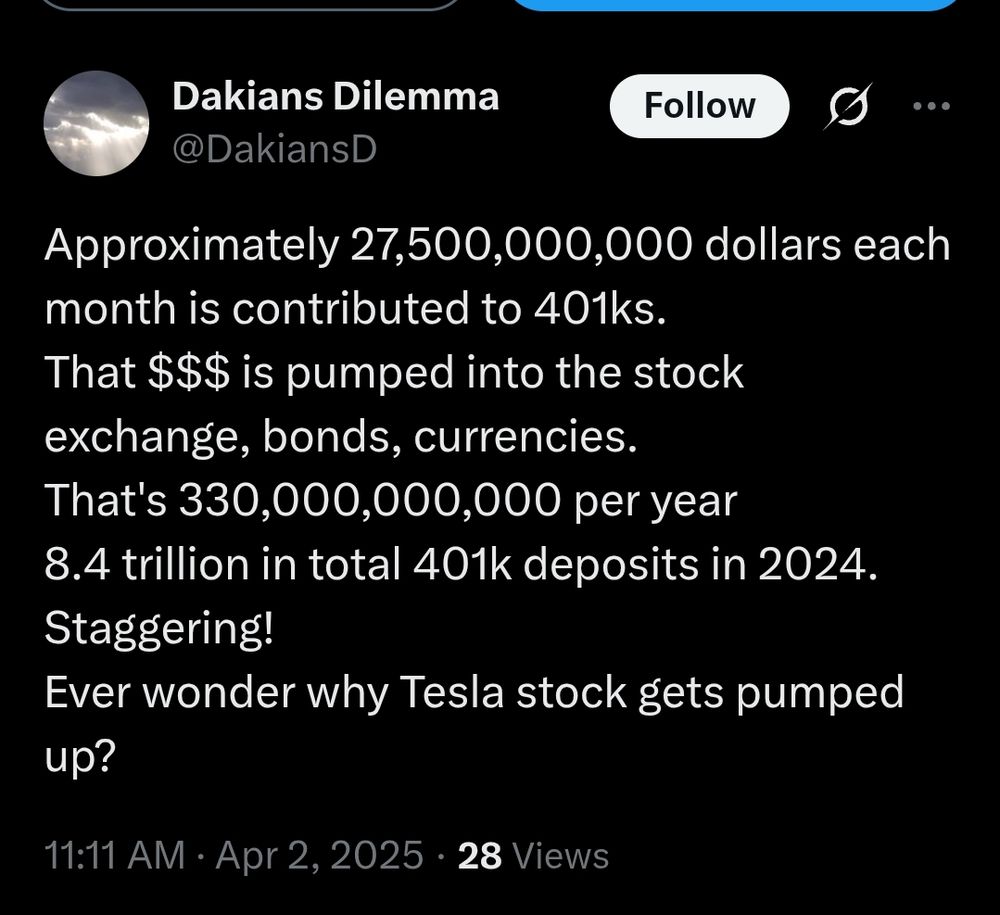Image resolution: width=1000 pixels, height=915 pixels.
Task: Click the text 'month is contributed to 401ks.'
Action: 355,309
